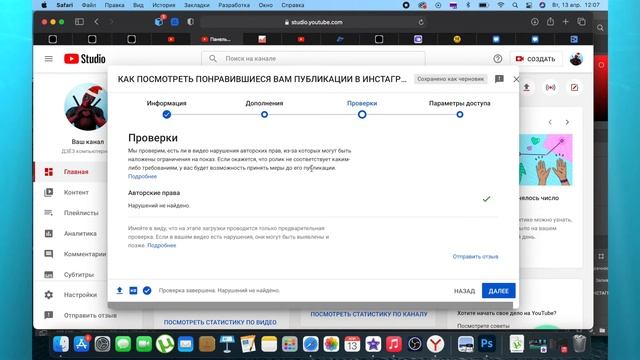Select the Проверки step
Screen dimensions: 640x360
click(x=362, y=109)
